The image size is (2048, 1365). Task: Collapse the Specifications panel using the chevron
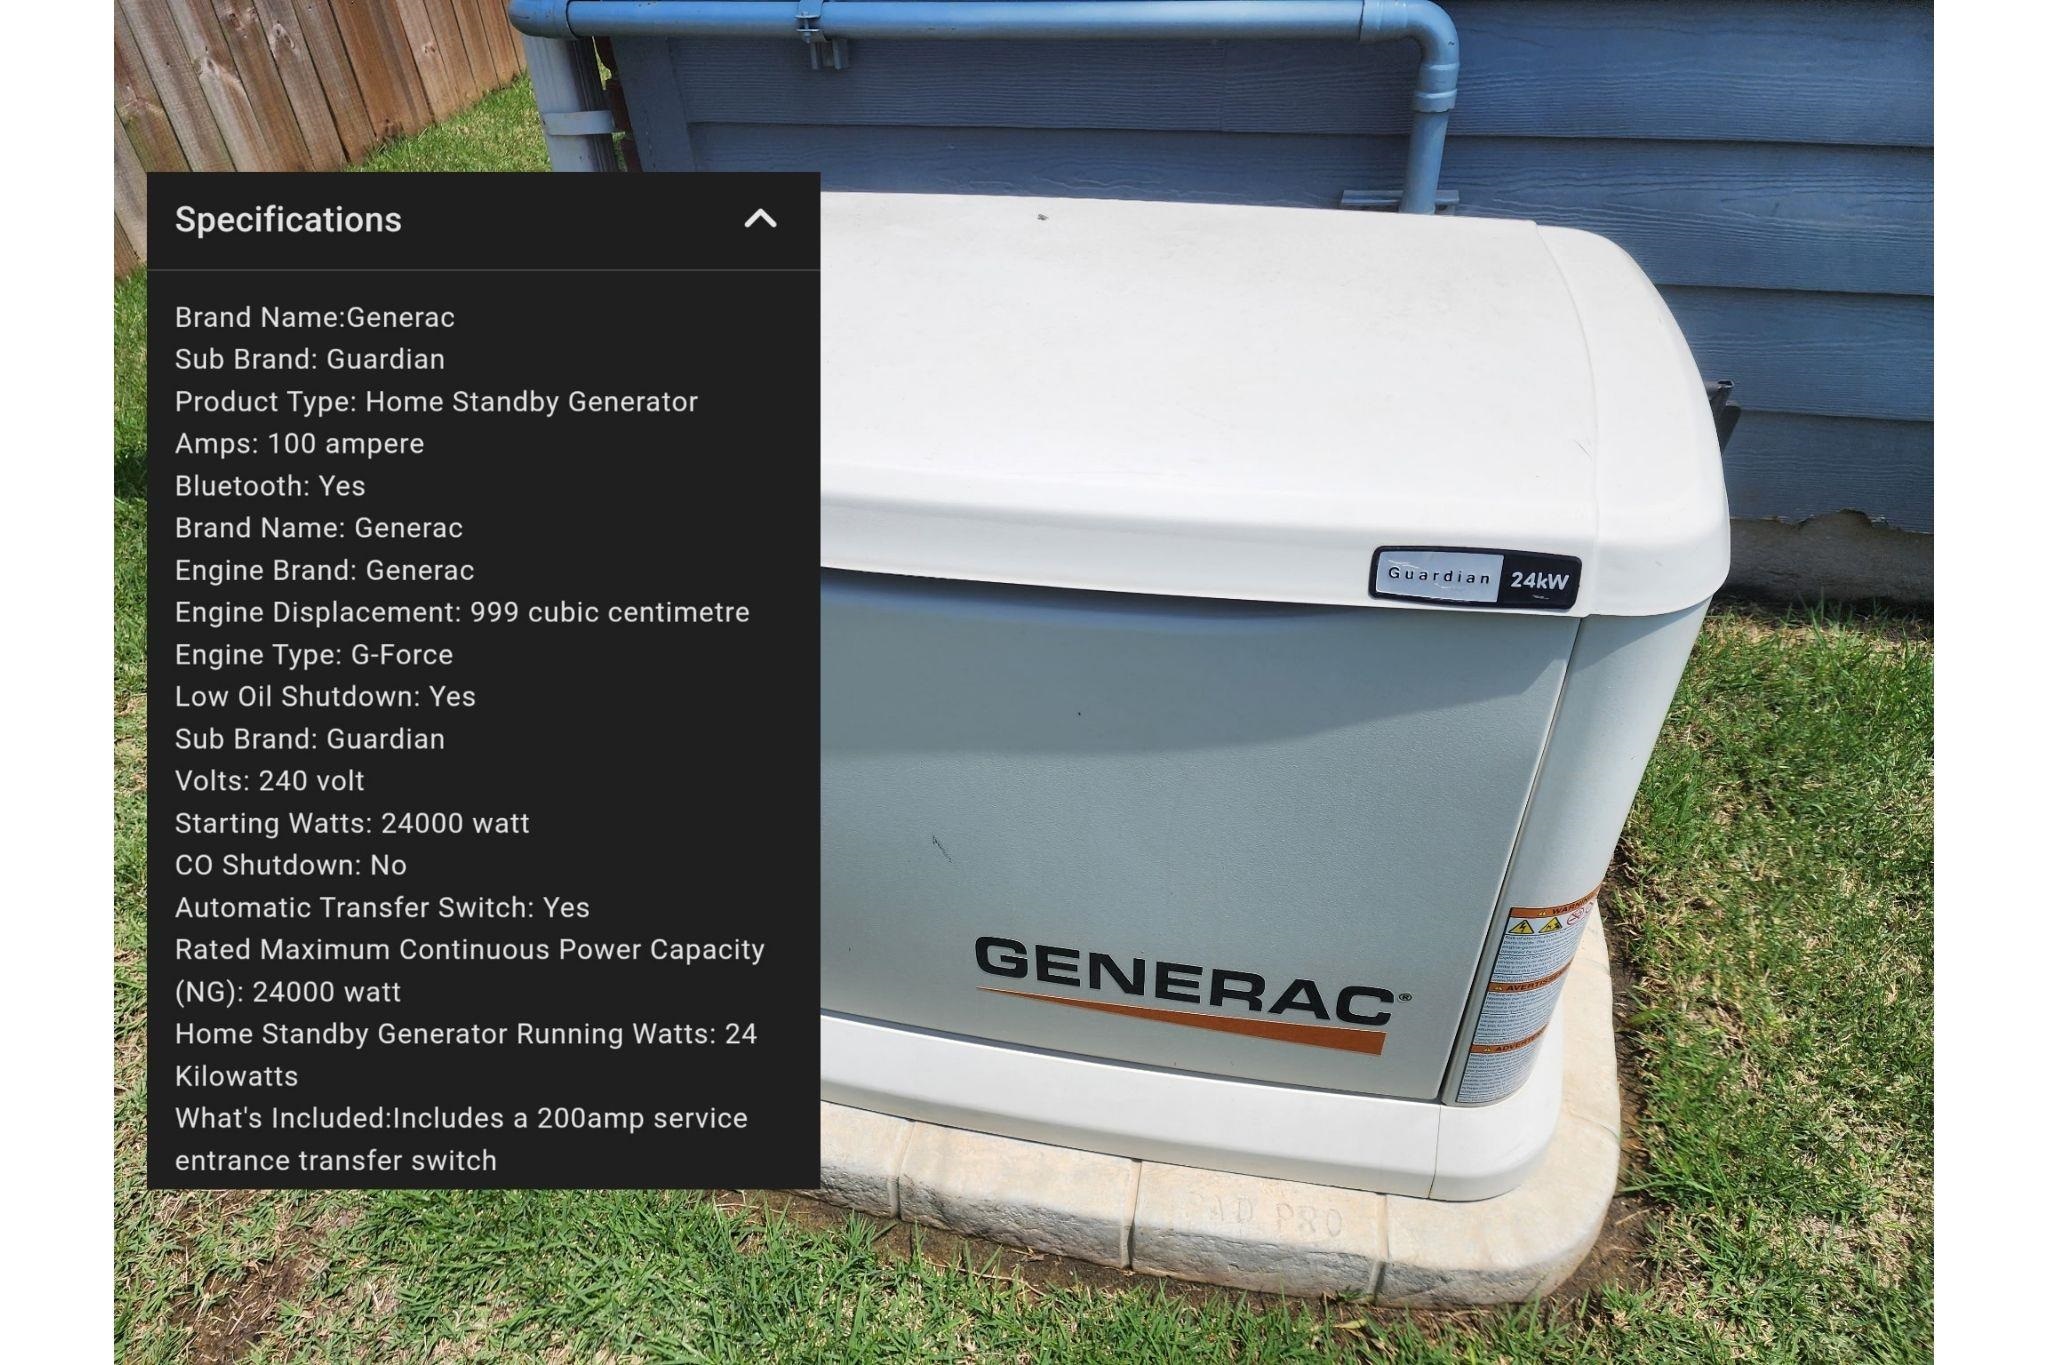(x=760, y=219)
